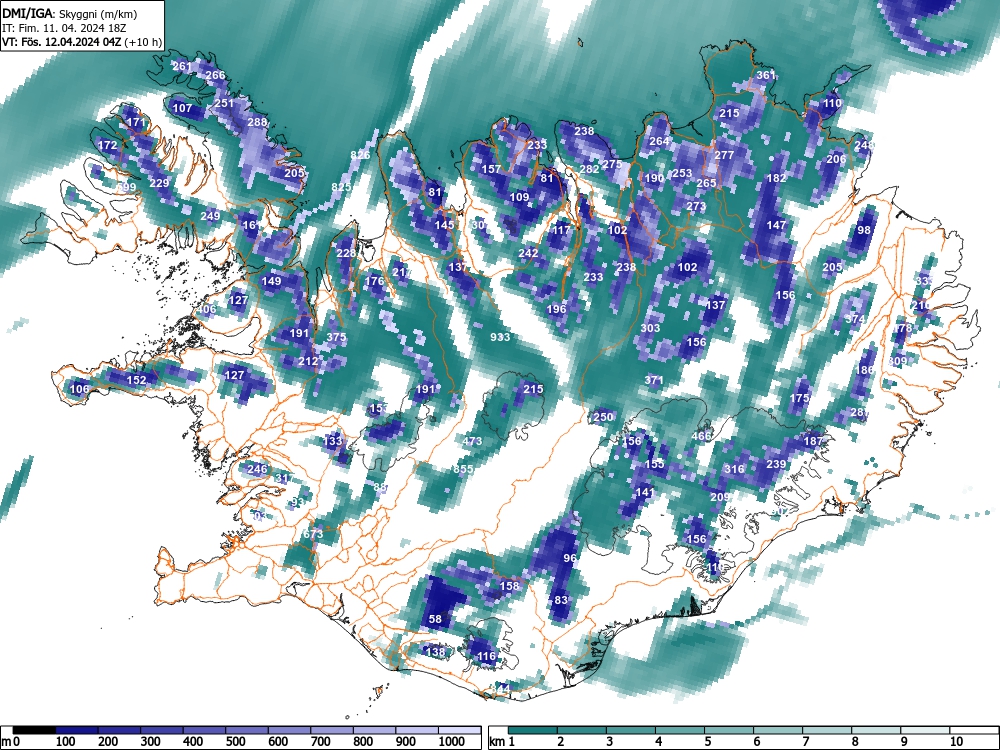Click the visibility value 149
1000x750 pixels.
coord(271,281)
